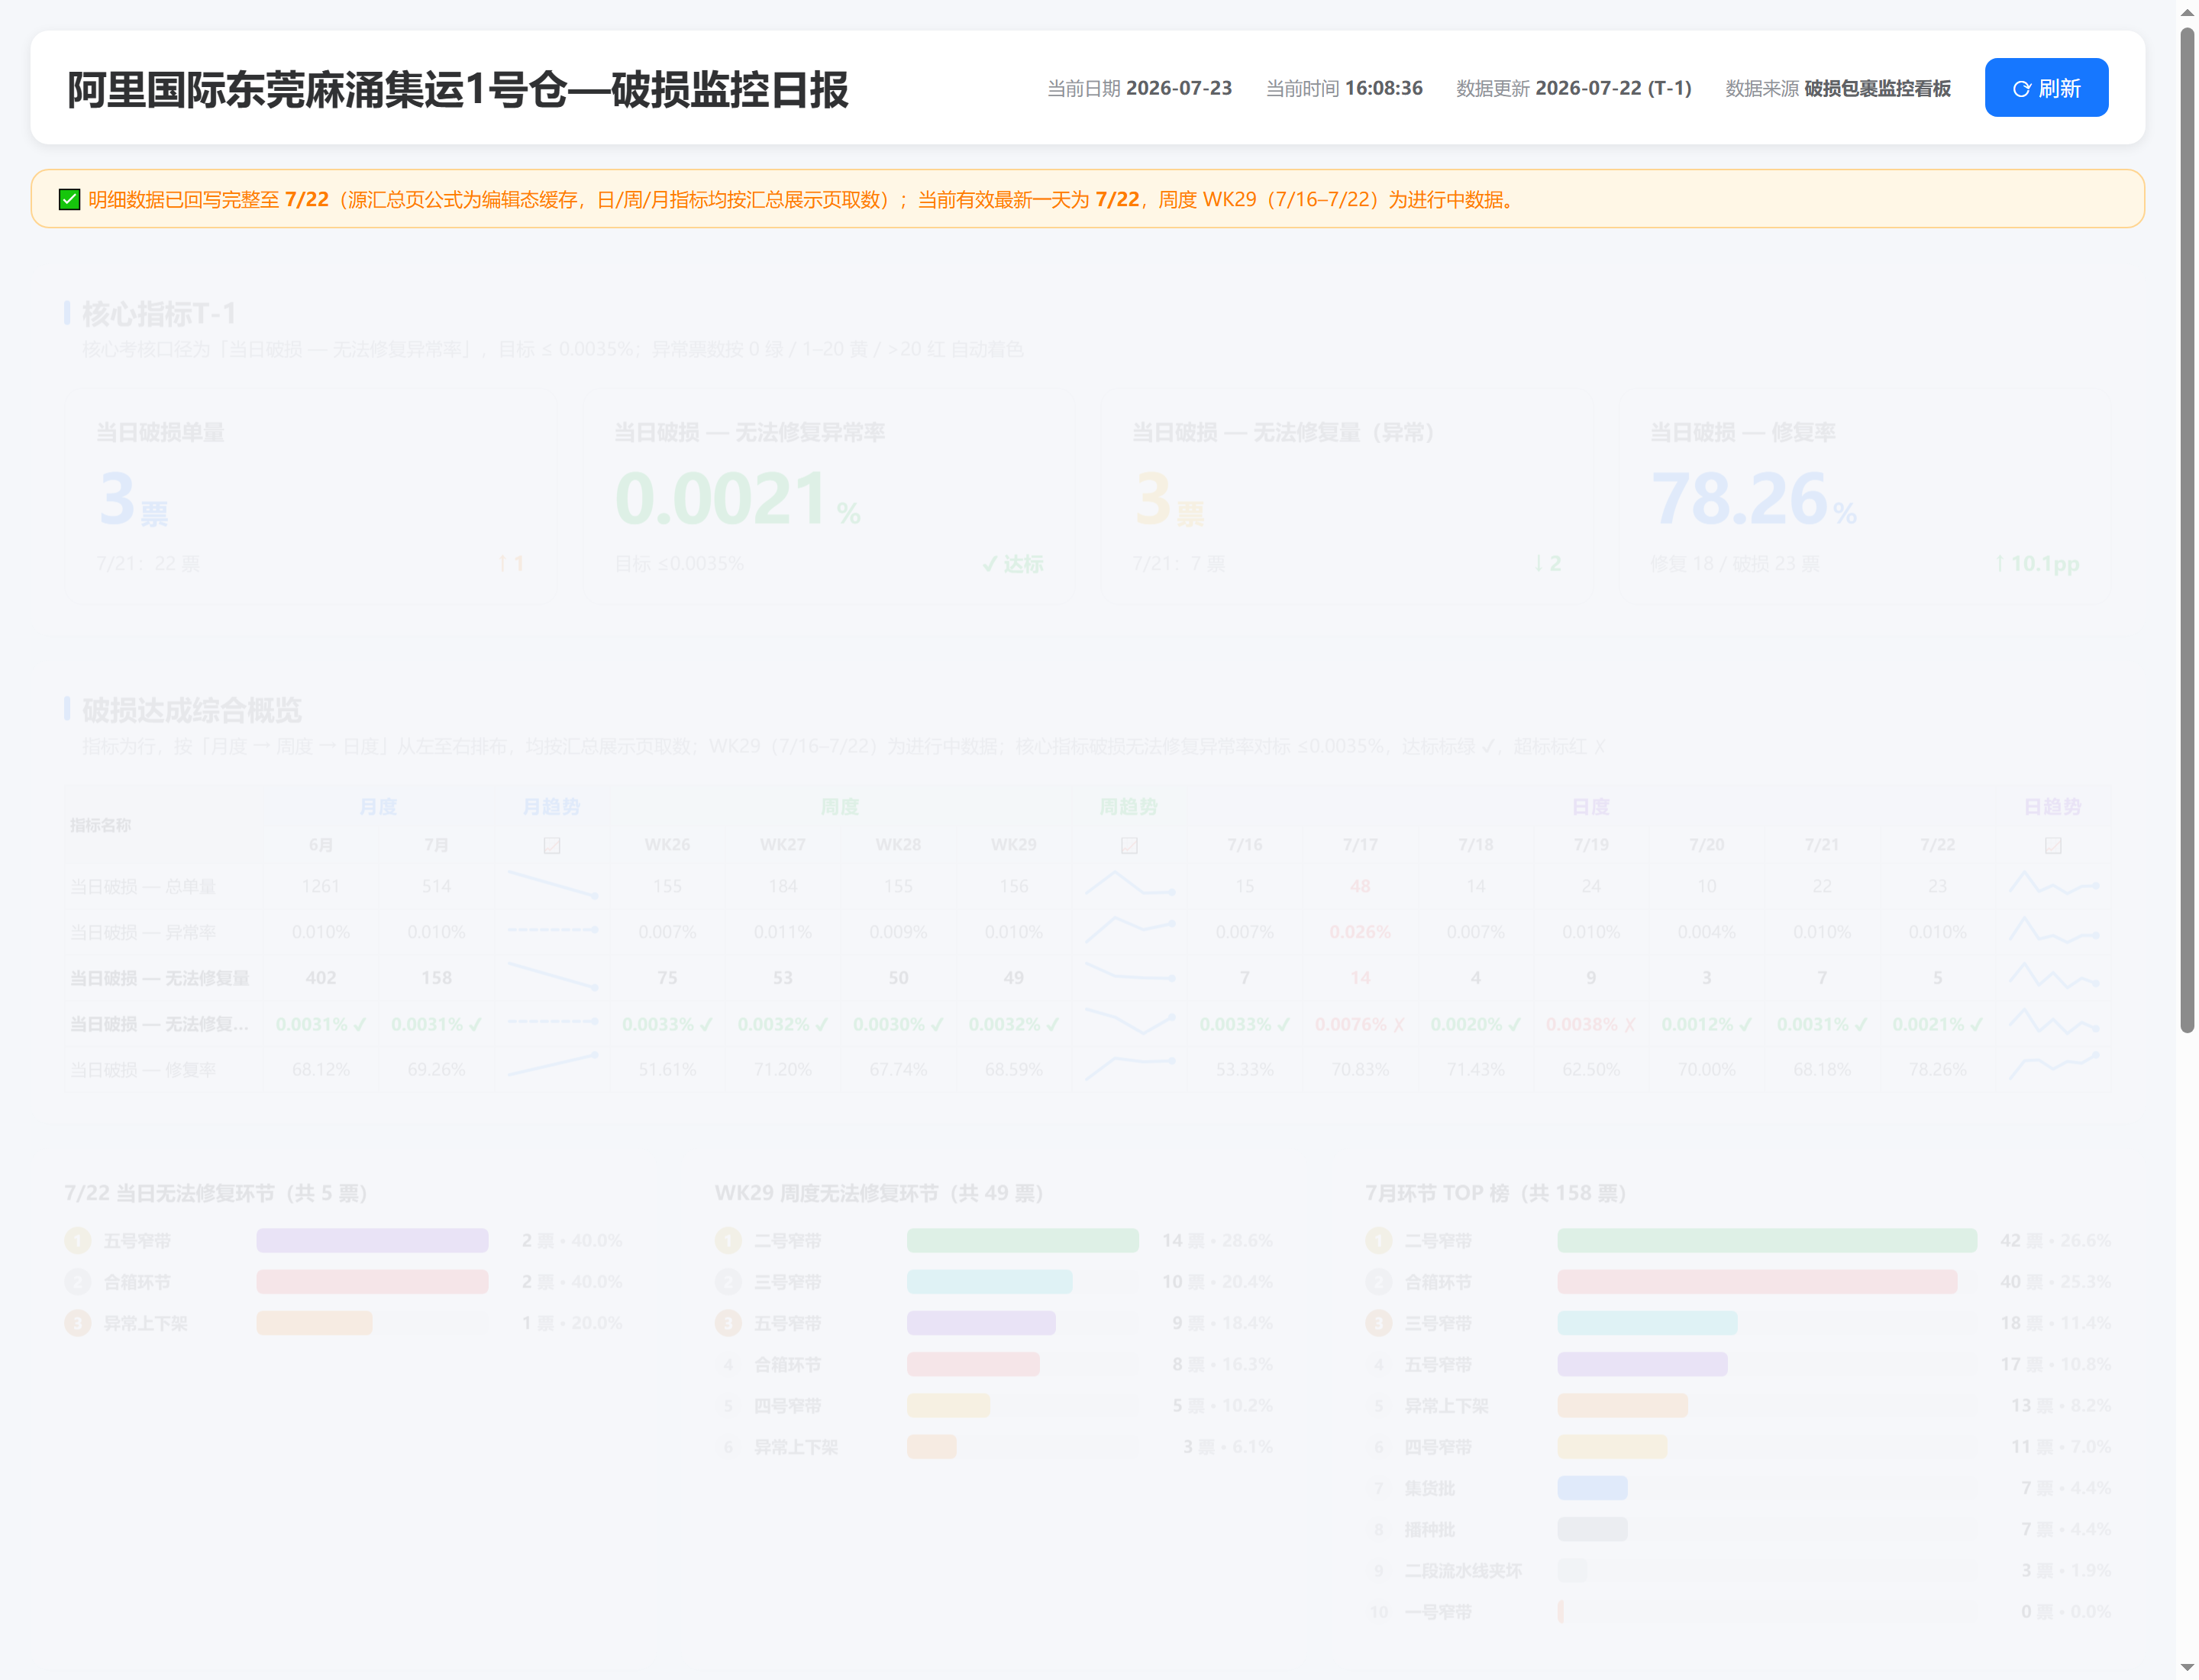Click the 7月环节 TOP 榜 list heading
The width and height of the screenshot is (2199, 1680).
[1496, 1193]
